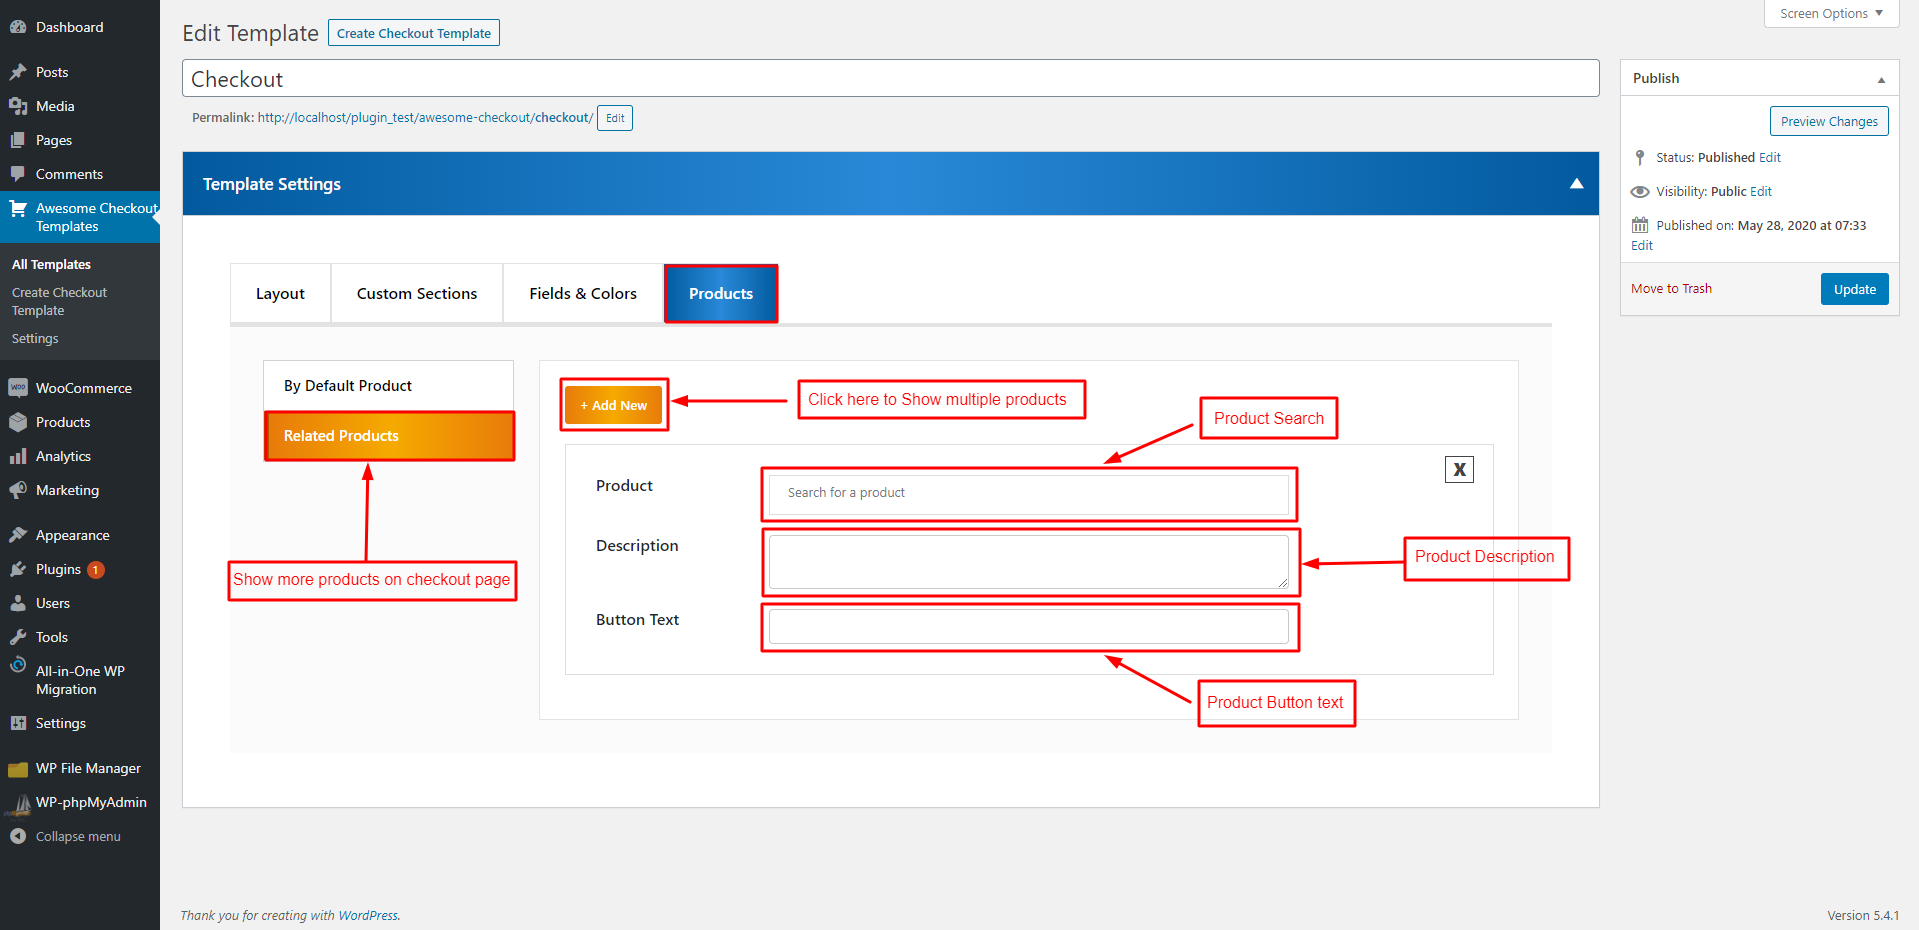Click Move to Trash link

point(1671,289)
